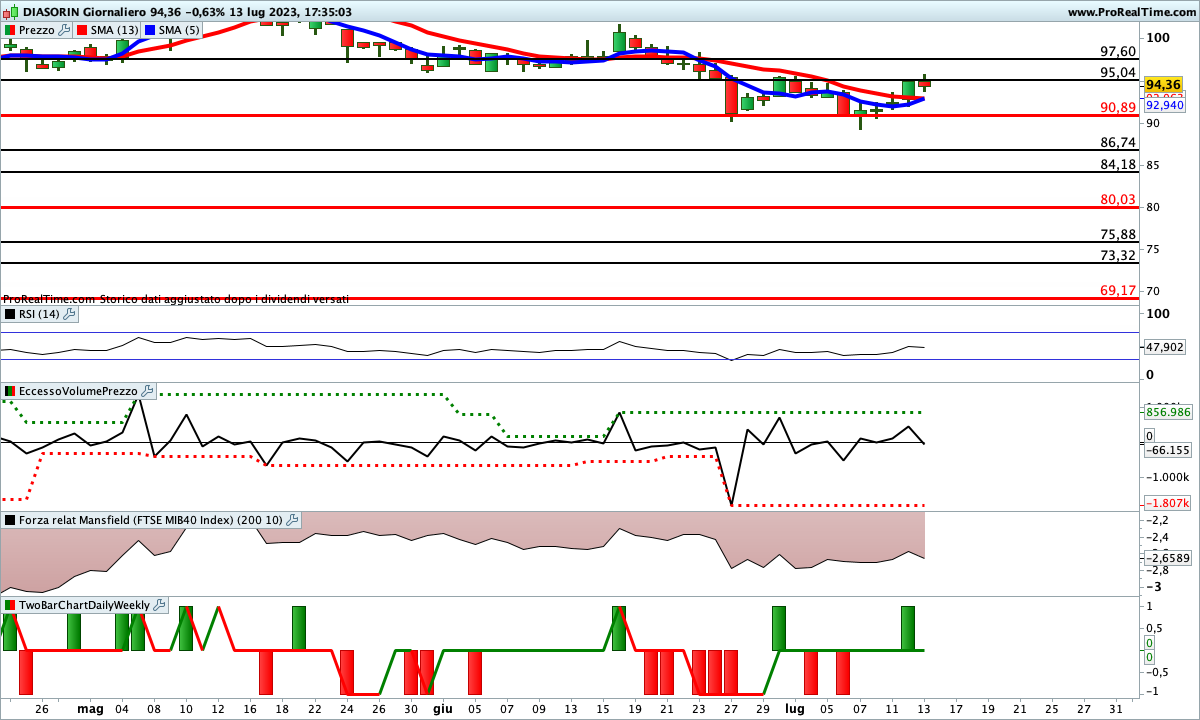Viewport: 1200px width, 720px height.
Task: Click the 73,32 level label
Action: point(1118,256)
